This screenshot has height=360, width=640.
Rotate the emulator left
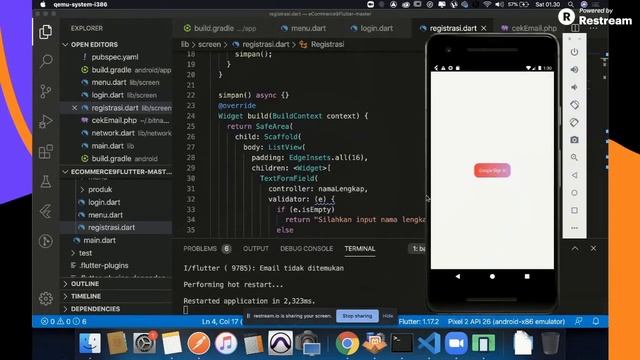(x=574, y=105)
